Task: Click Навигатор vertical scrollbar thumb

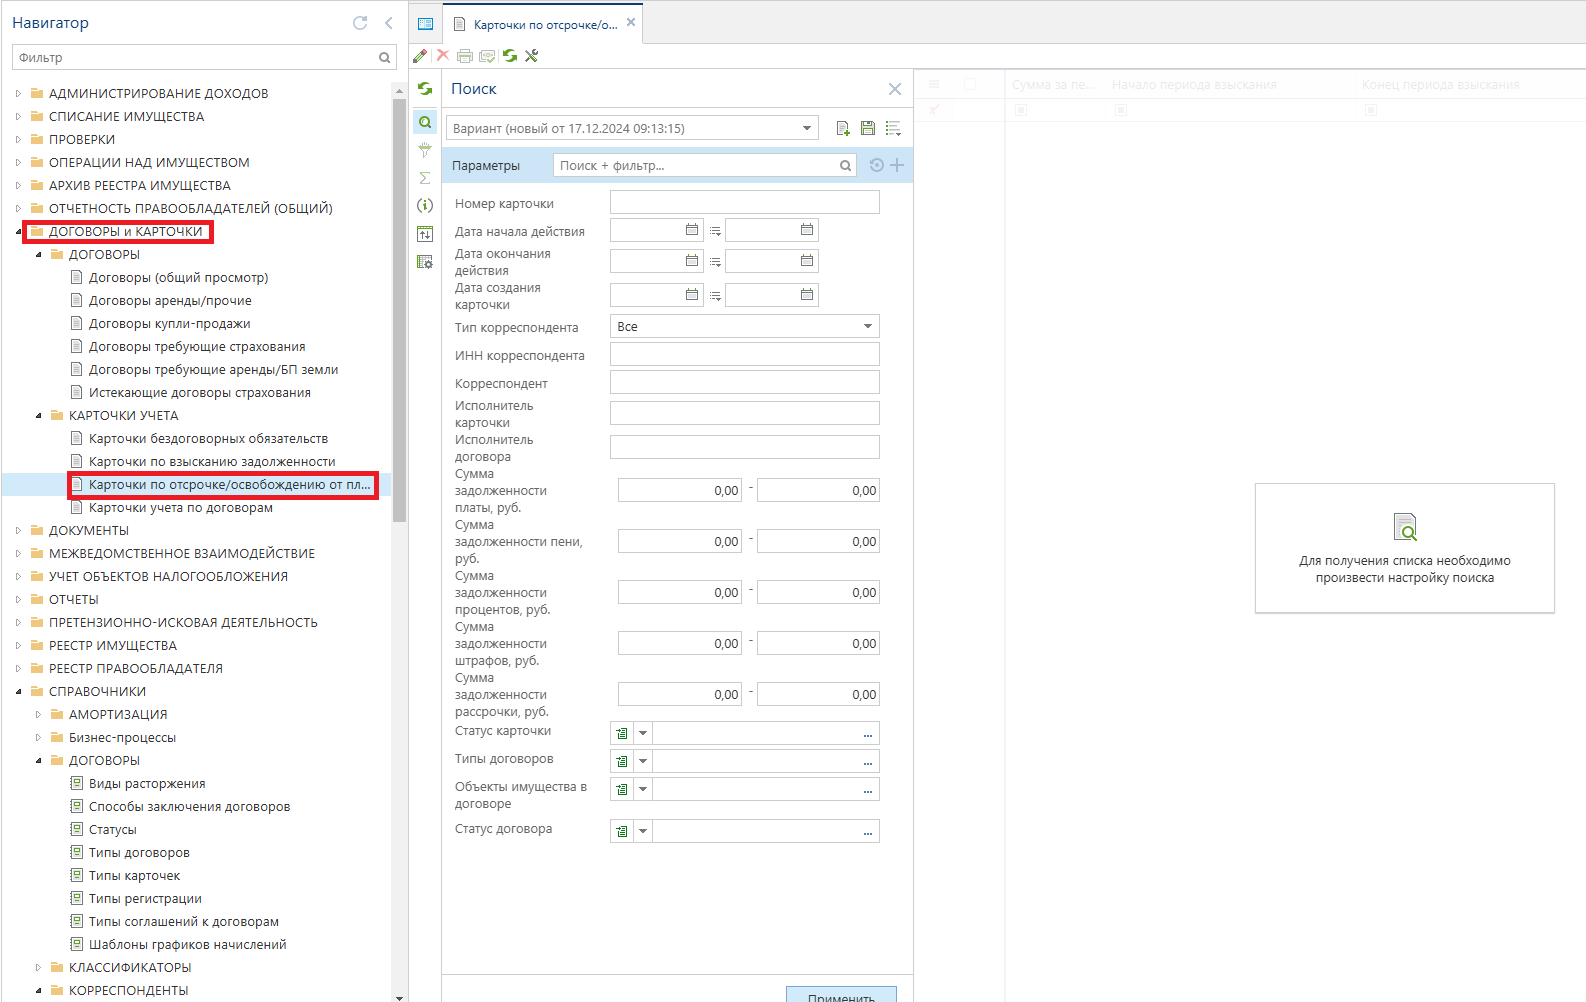Action: [x=400, y=310]
